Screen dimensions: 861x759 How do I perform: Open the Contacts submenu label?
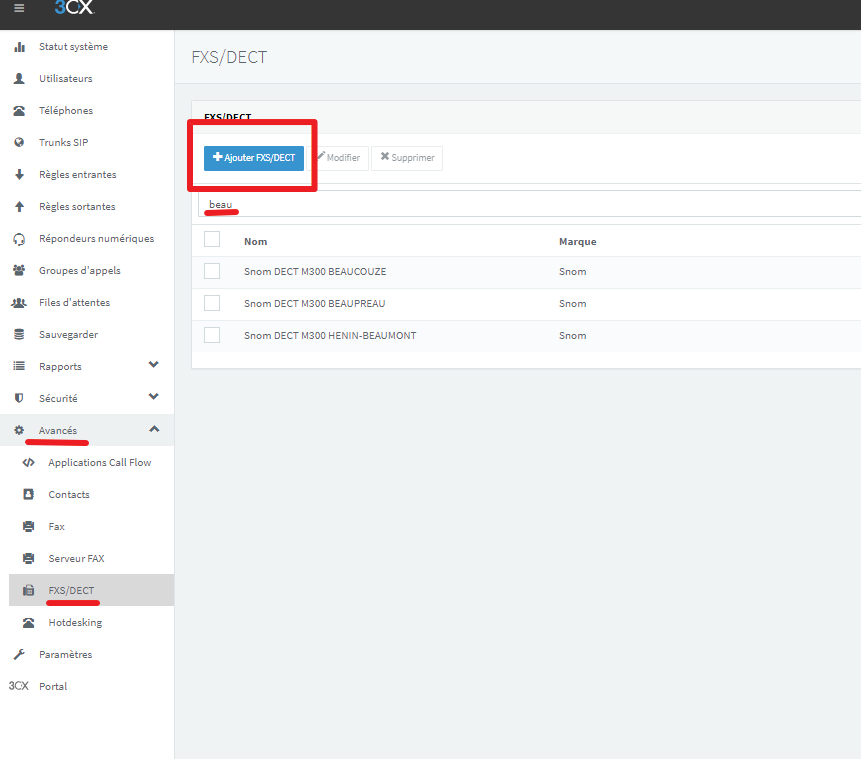69,494
